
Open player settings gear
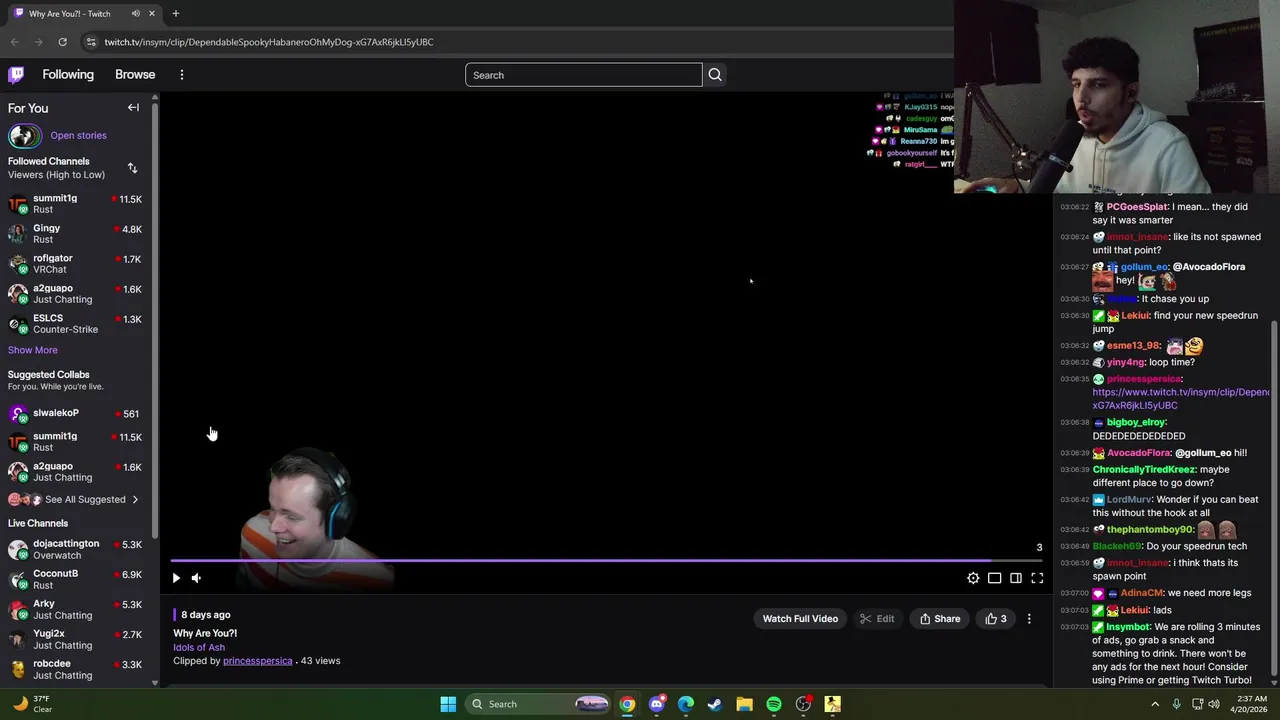[973, 578]
